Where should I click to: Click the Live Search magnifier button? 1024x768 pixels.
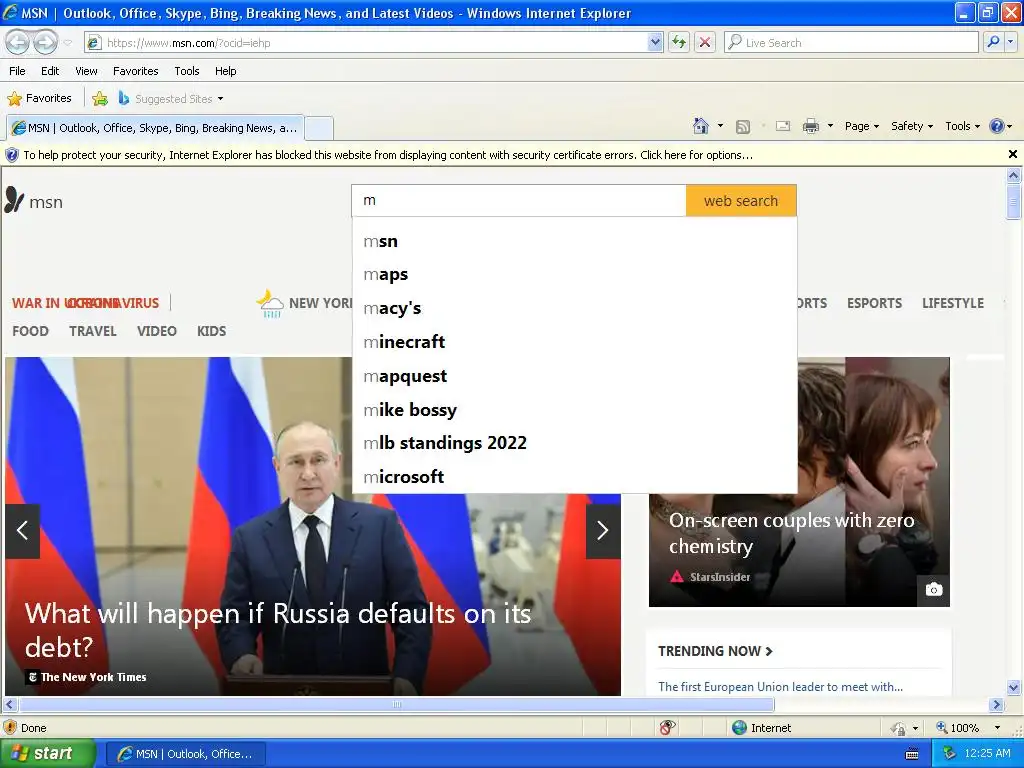[993, 43]
